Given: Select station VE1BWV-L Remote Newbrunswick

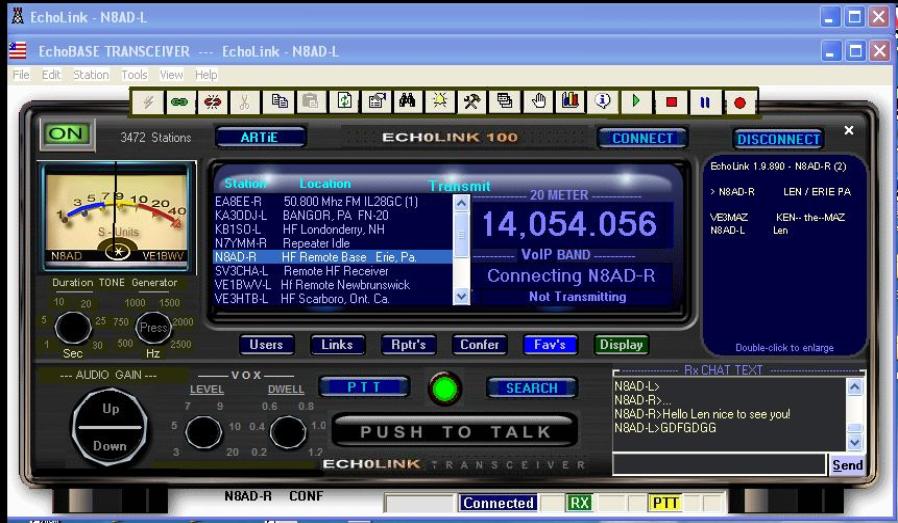Looking at the screenshot, I should click(332, 285).
